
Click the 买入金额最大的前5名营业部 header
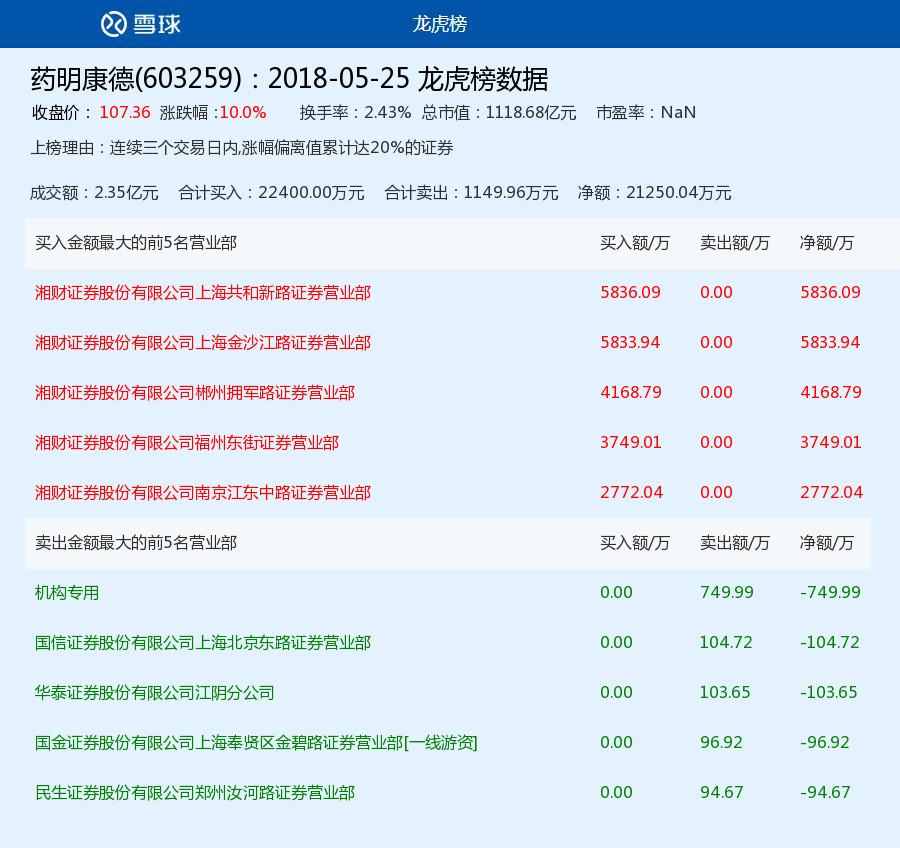point(136,243)
